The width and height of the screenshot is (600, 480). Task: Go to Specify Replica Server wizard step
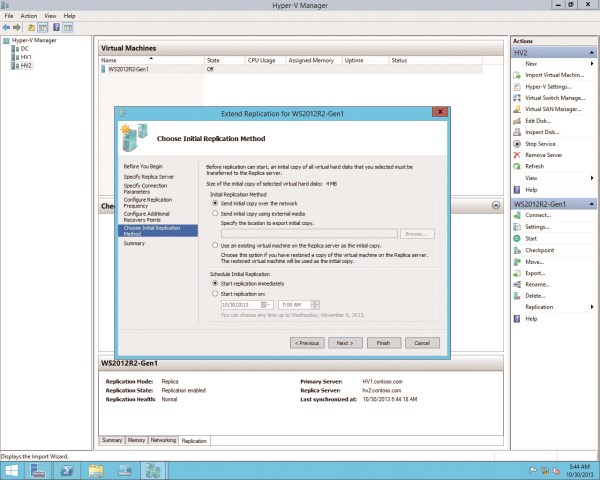(x=148, y=177)
